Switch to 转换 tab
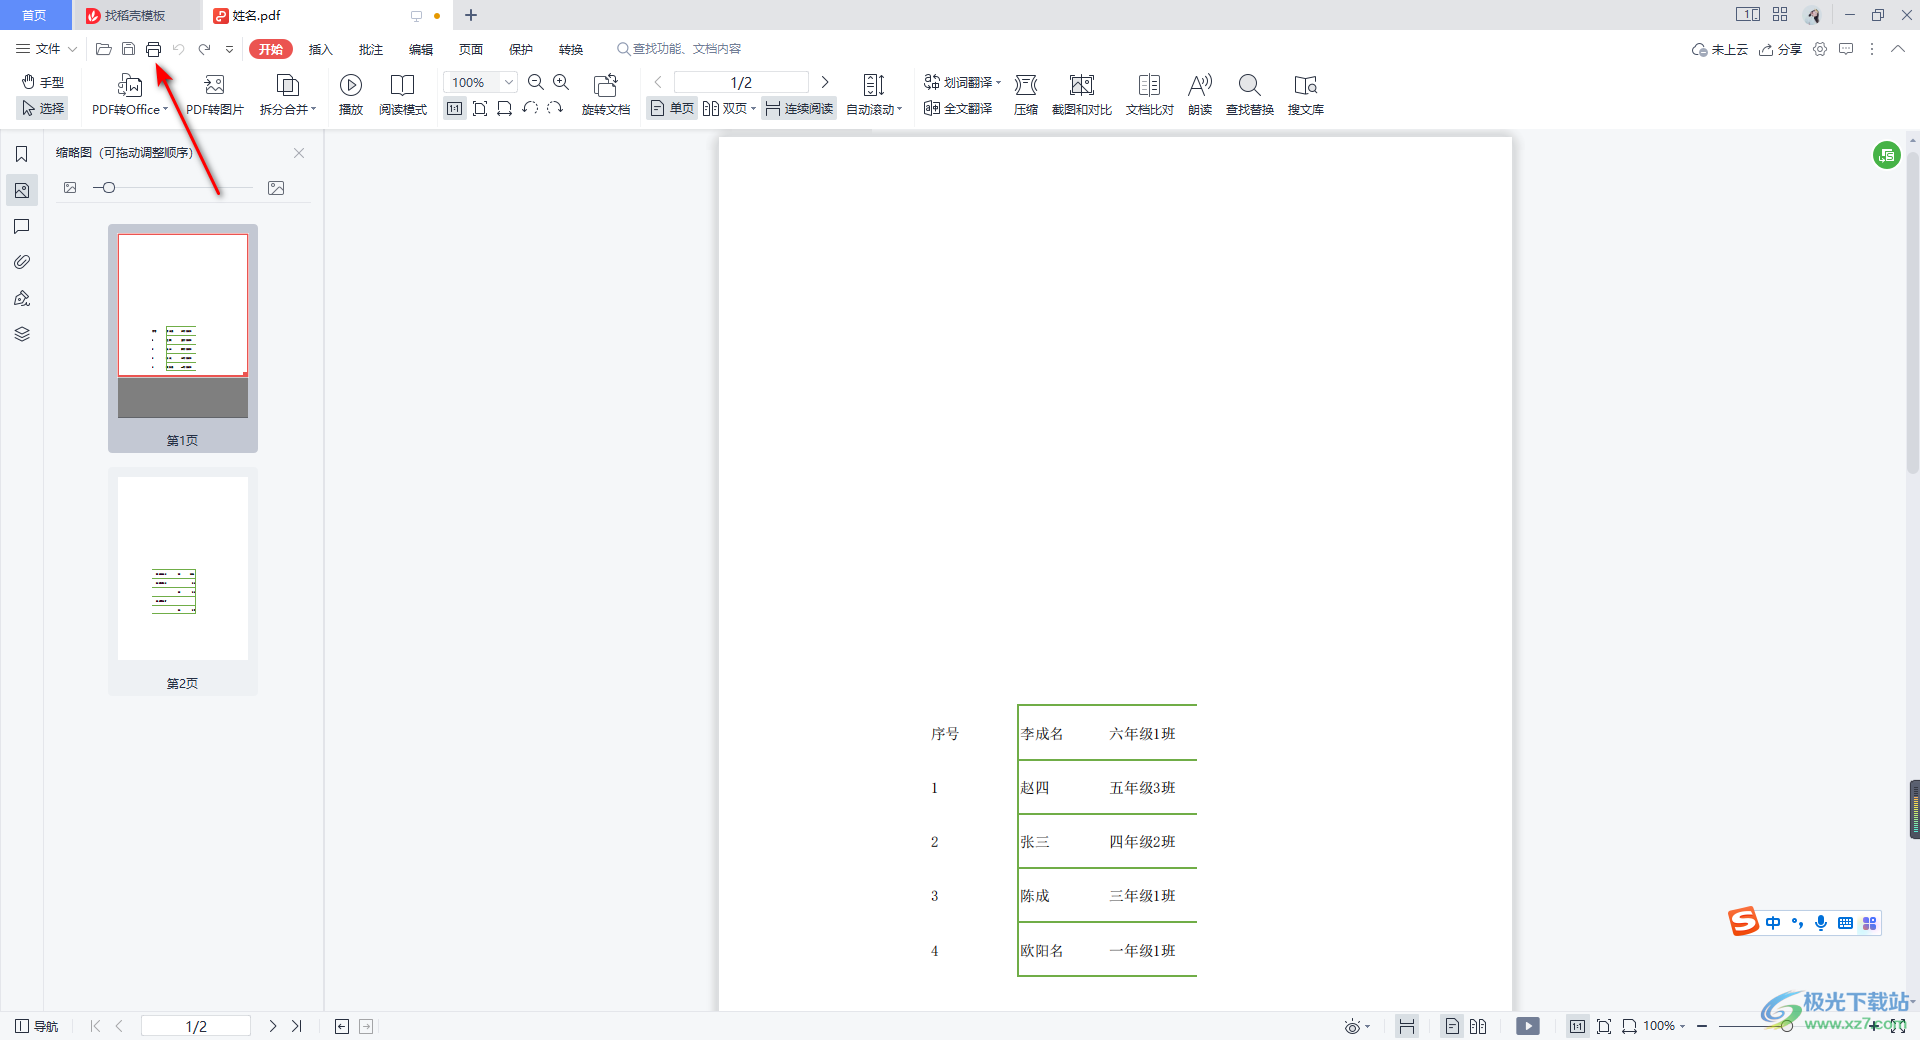Image resolution: width=1920 pixels, height=1040 pixels. 570,49
